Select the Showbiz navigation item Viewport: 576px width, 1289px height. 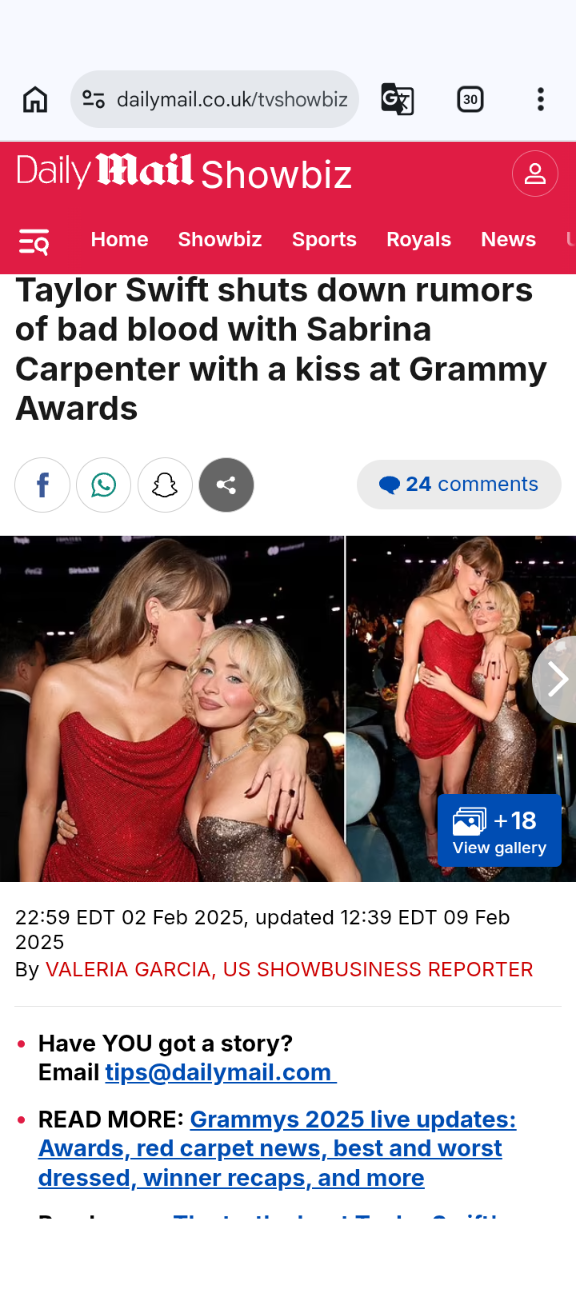[220, 239]
